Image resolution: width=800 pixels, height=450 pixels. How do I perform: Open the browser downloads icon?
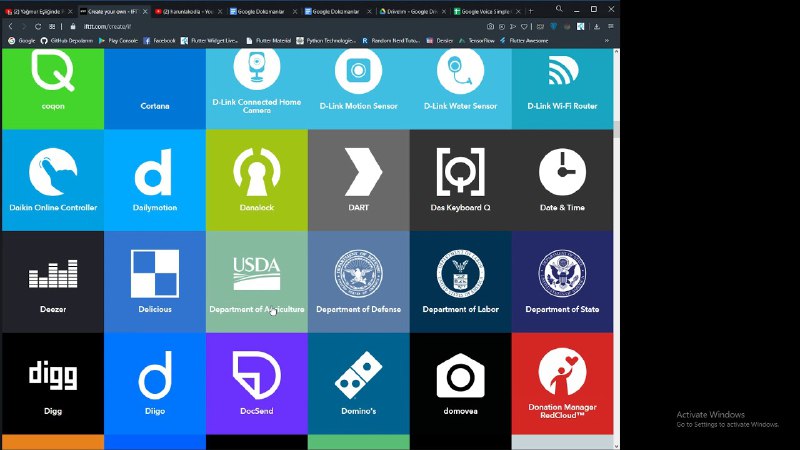(x=596, y=27)
